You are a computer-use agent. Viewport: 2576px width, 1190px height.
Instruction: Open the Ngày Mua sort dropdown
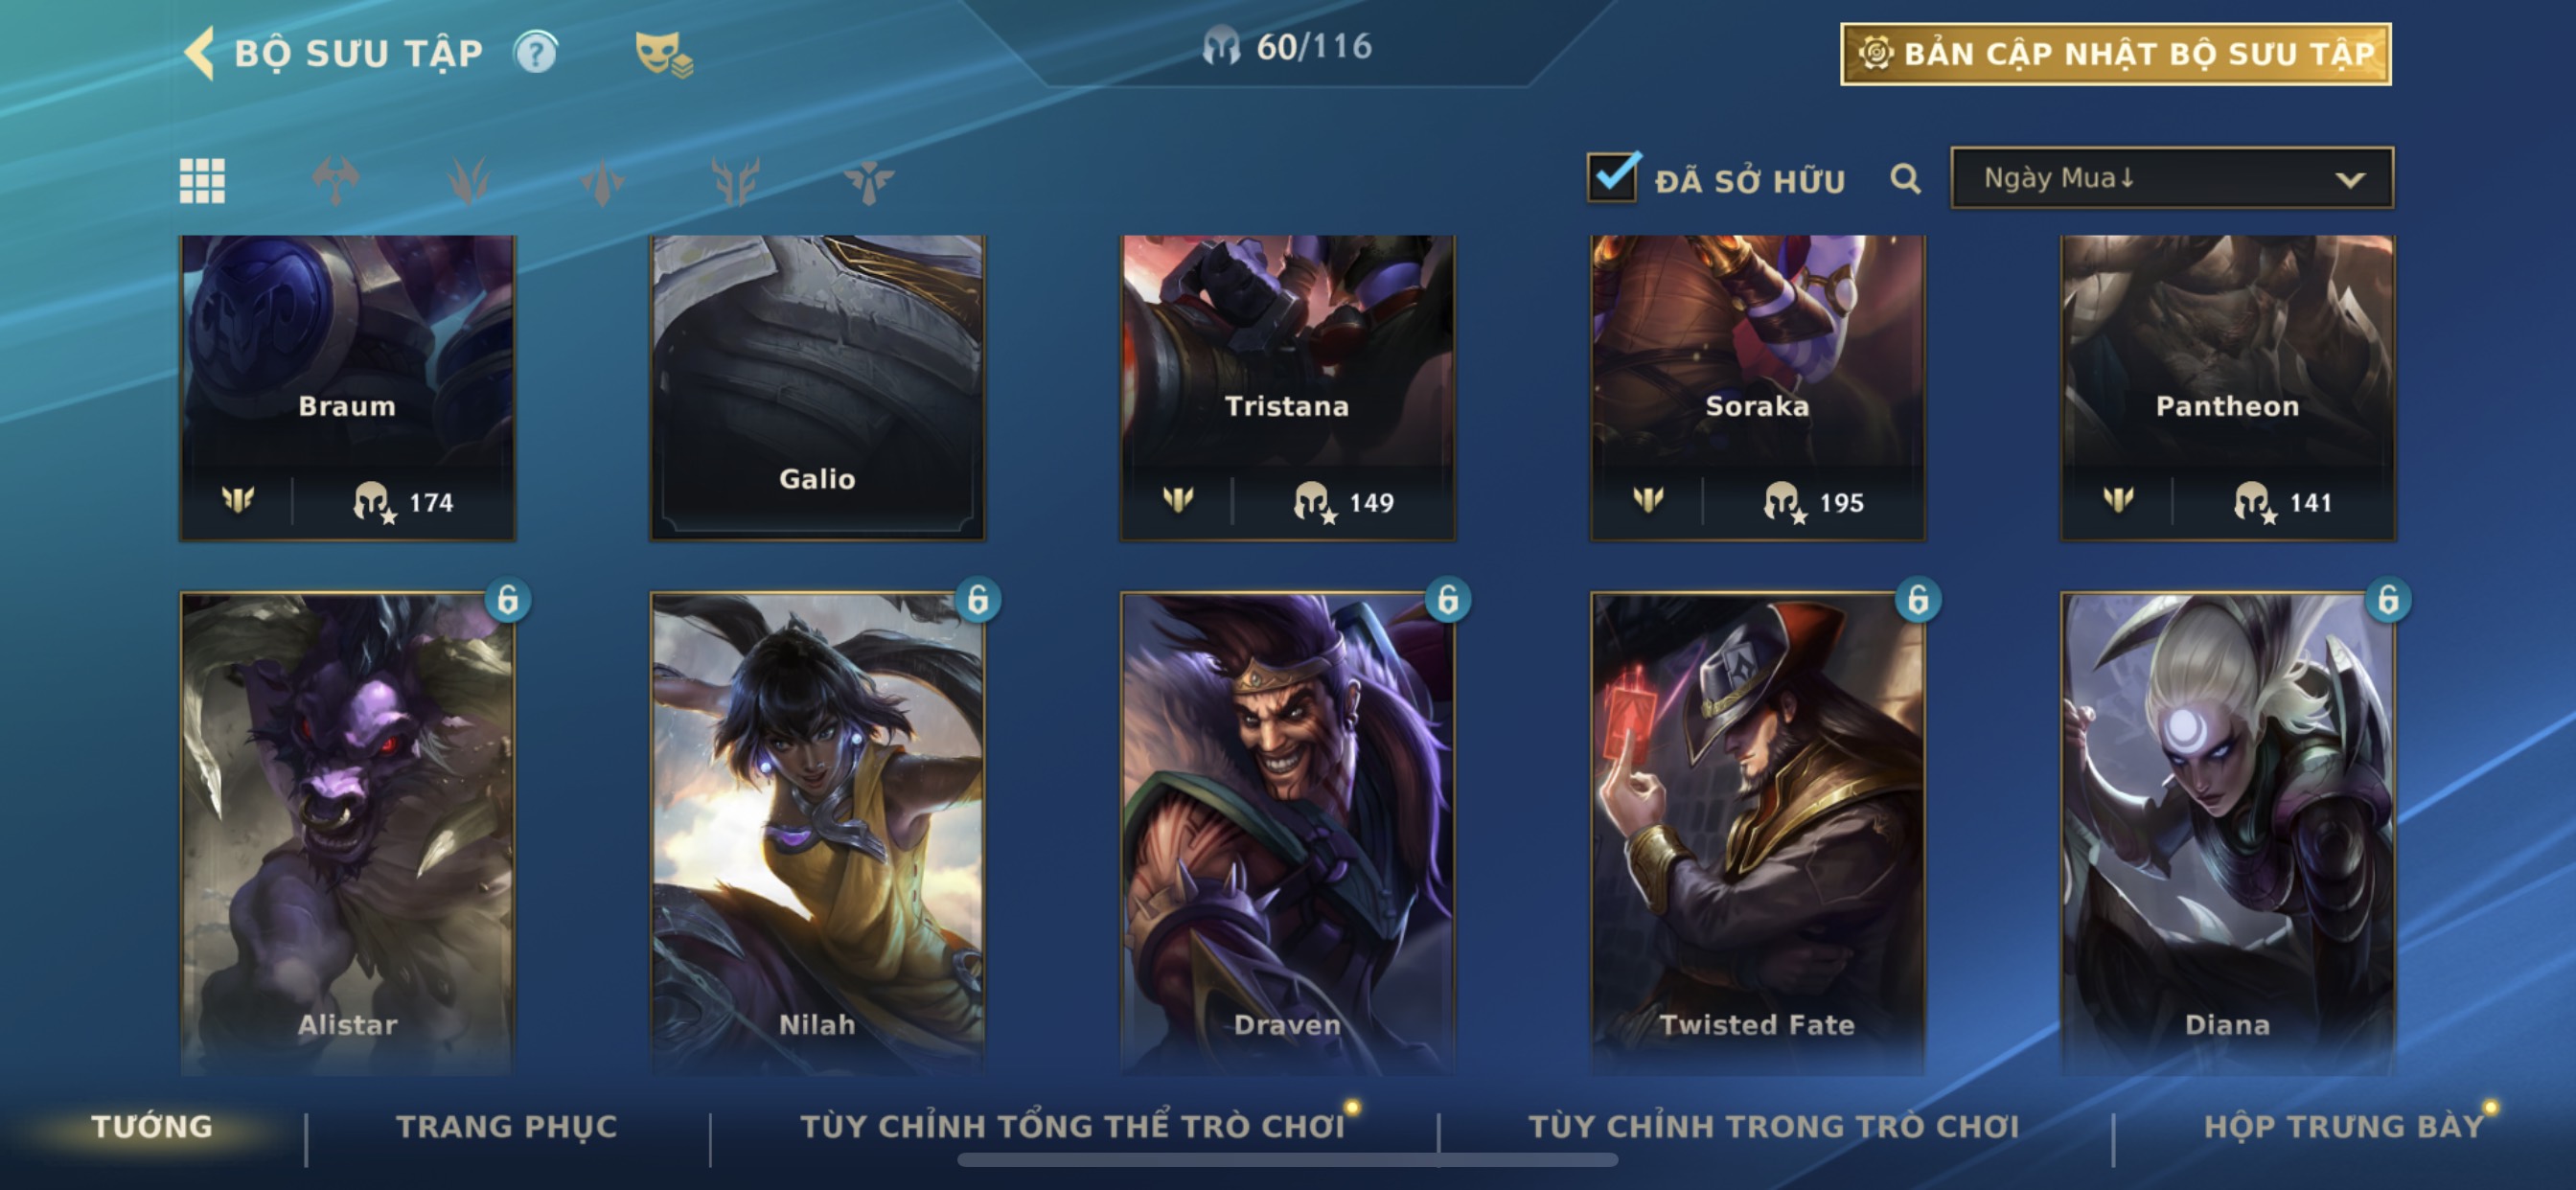2172,178
